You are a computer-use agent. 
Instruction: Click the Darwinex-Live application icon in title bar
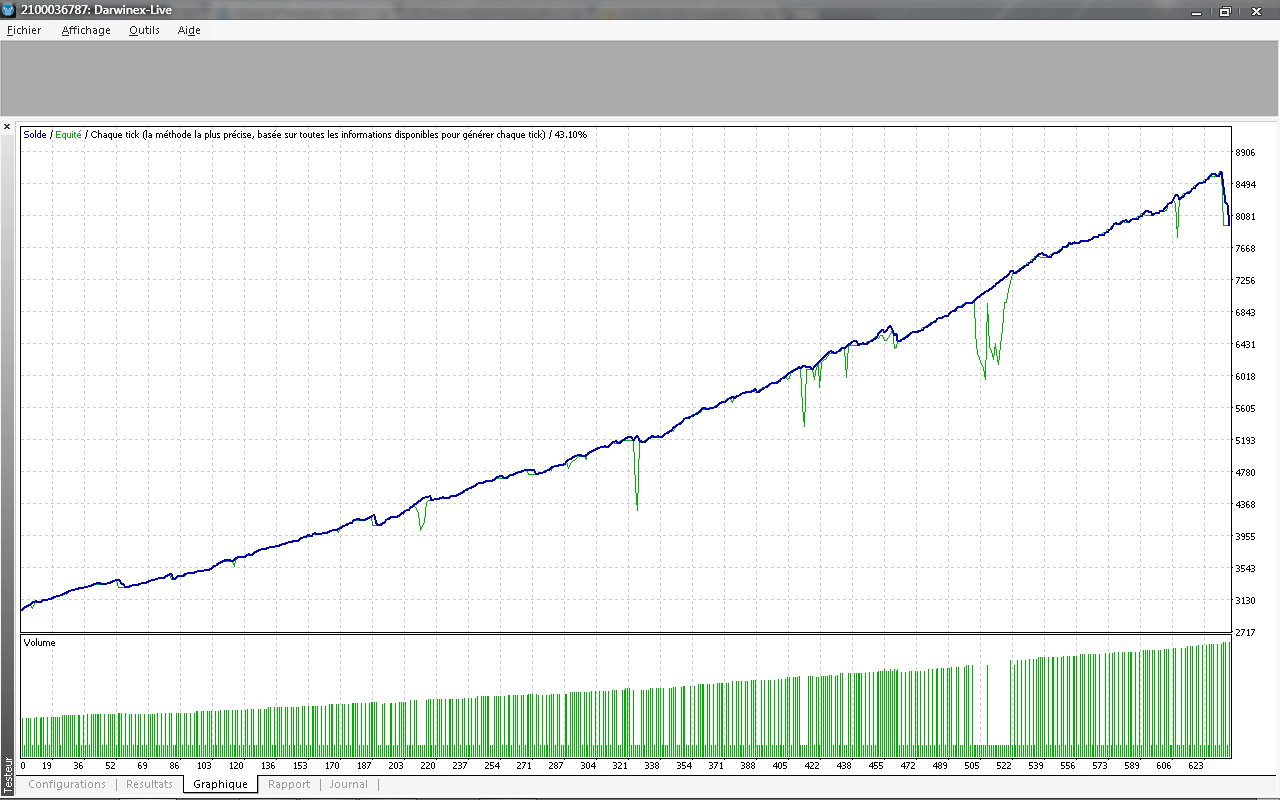(9, 10)
